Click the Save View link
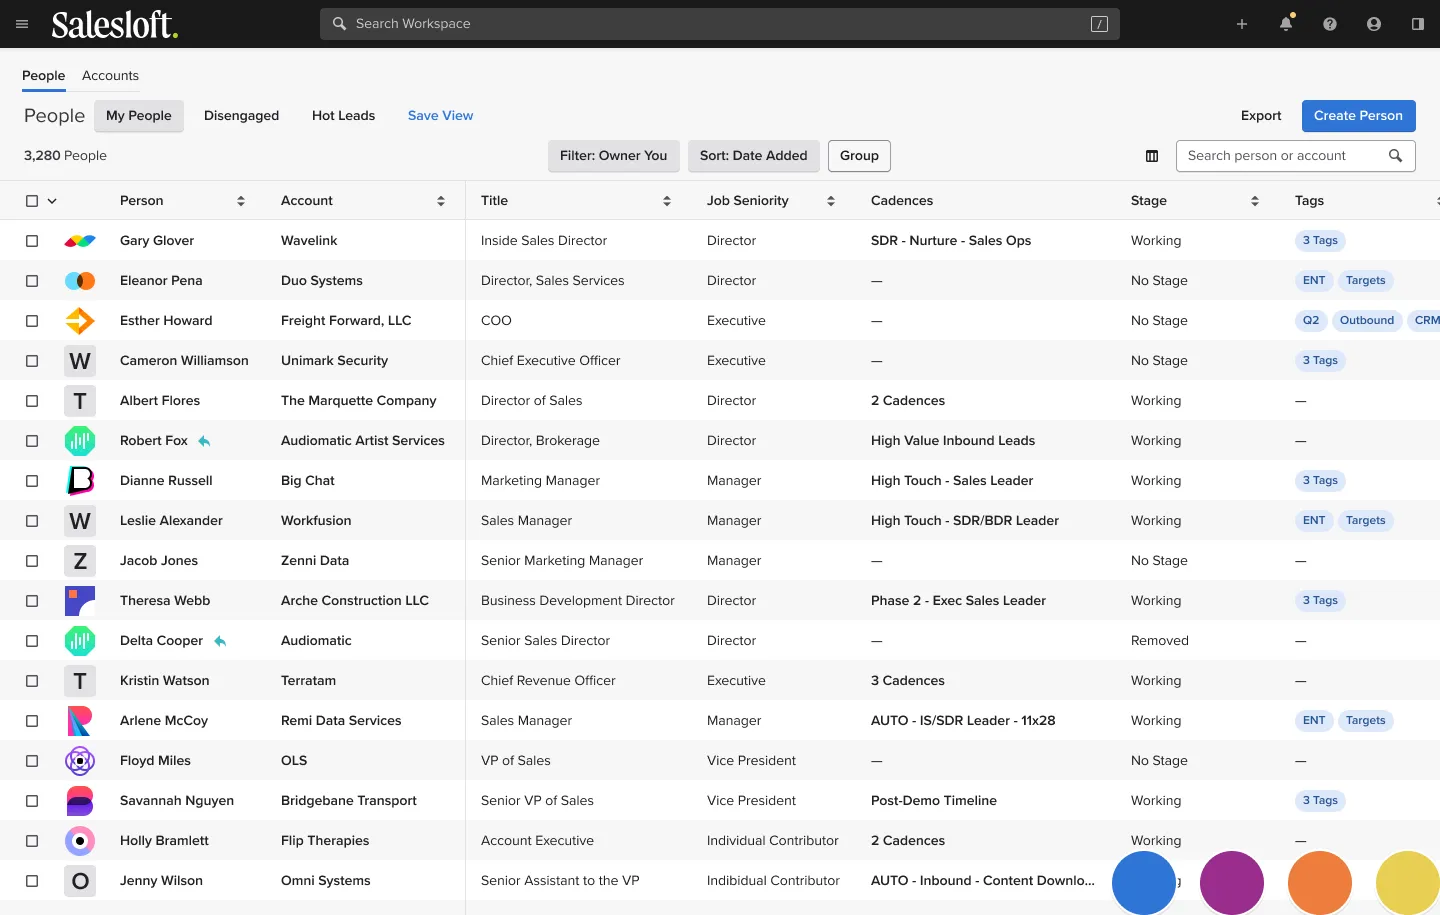Image resolution: width=1440 pixels, height=915 pixels. point(440,116)
